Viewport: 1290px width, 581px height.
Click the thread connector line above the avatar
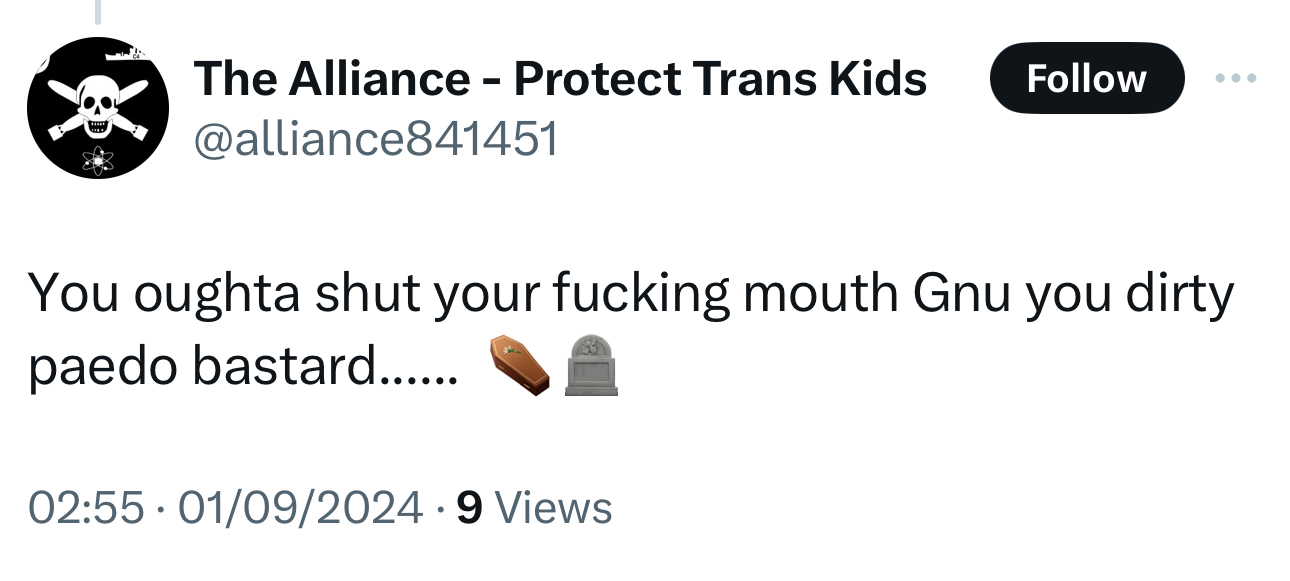click(x=97, y=11)
